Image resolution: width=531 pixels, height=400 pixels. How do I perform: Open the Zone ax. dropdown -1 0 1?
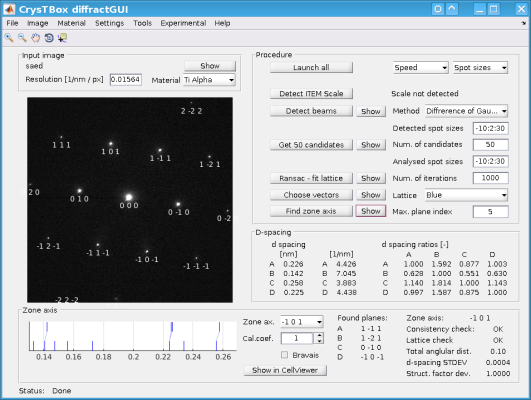301,322
